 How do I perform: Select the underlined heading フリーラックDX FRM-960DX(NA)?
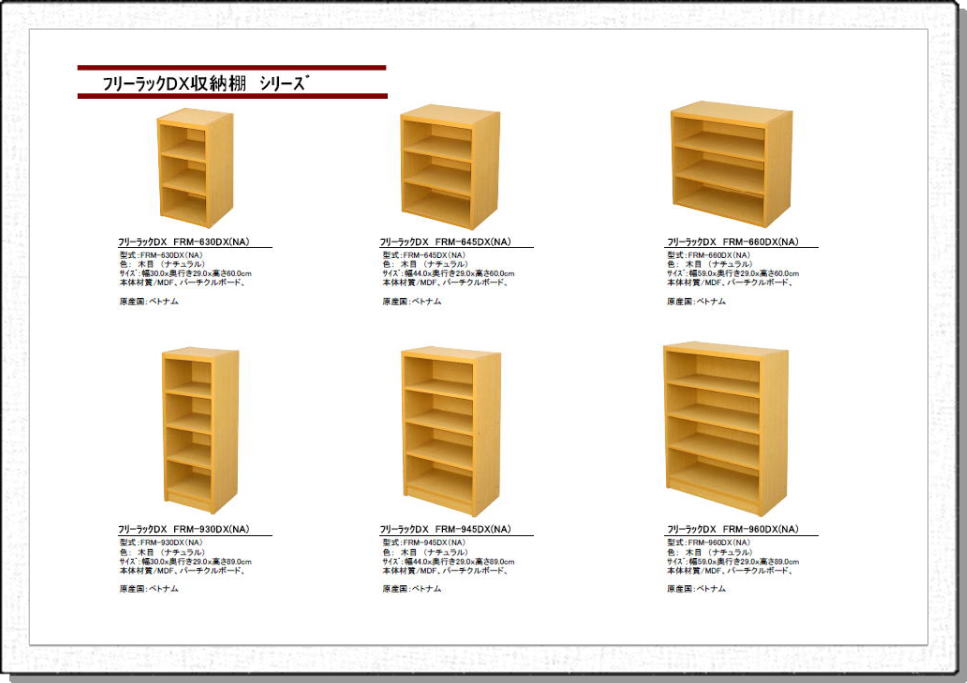[x=732, y=529]
